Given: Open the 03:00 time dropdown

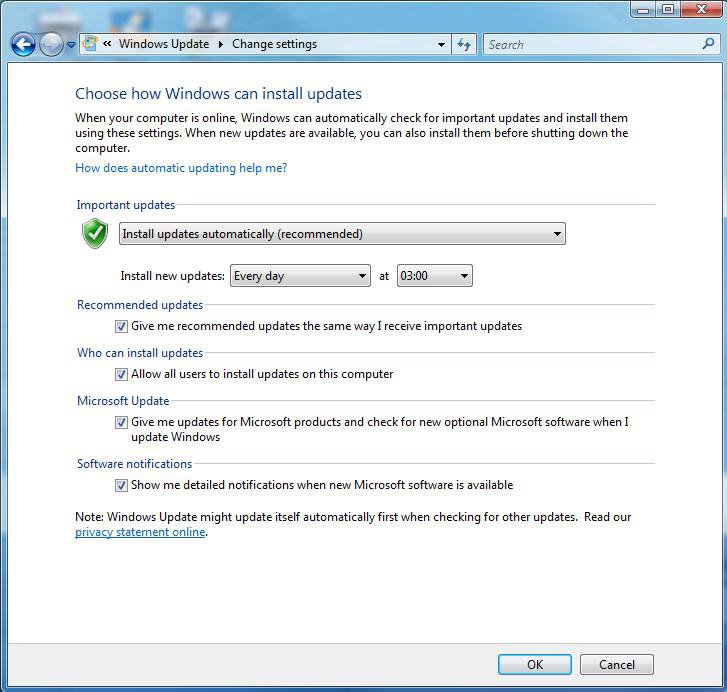Looking at the screenshot, I should (435, 276).
